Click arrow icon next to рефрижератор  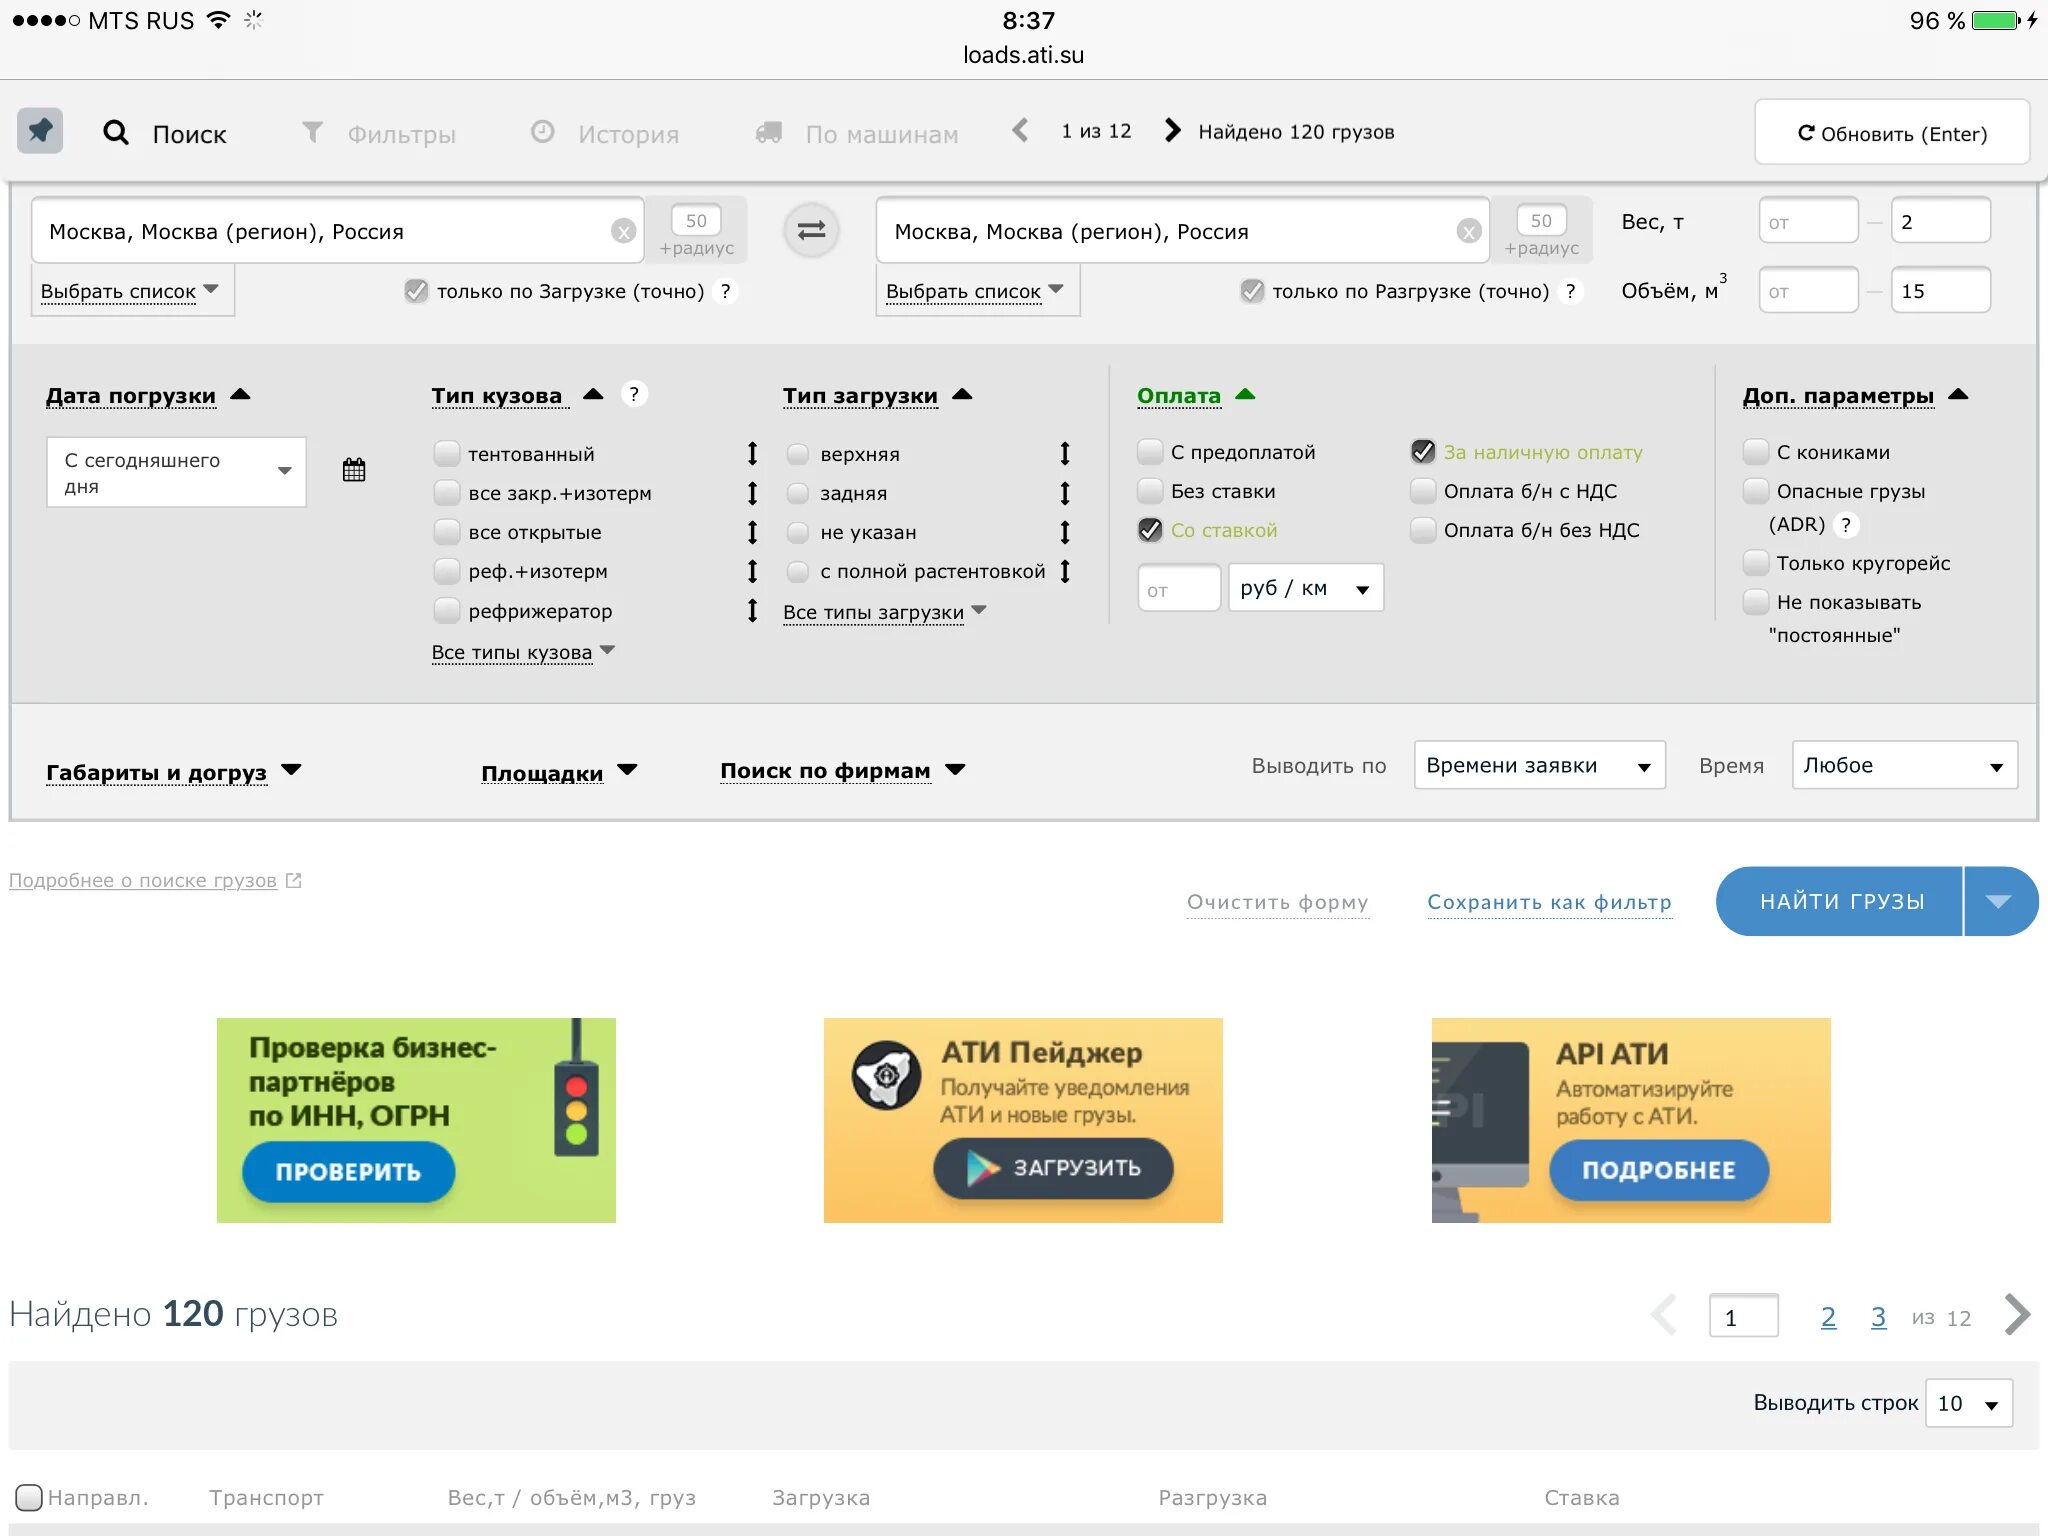point(752,610)
